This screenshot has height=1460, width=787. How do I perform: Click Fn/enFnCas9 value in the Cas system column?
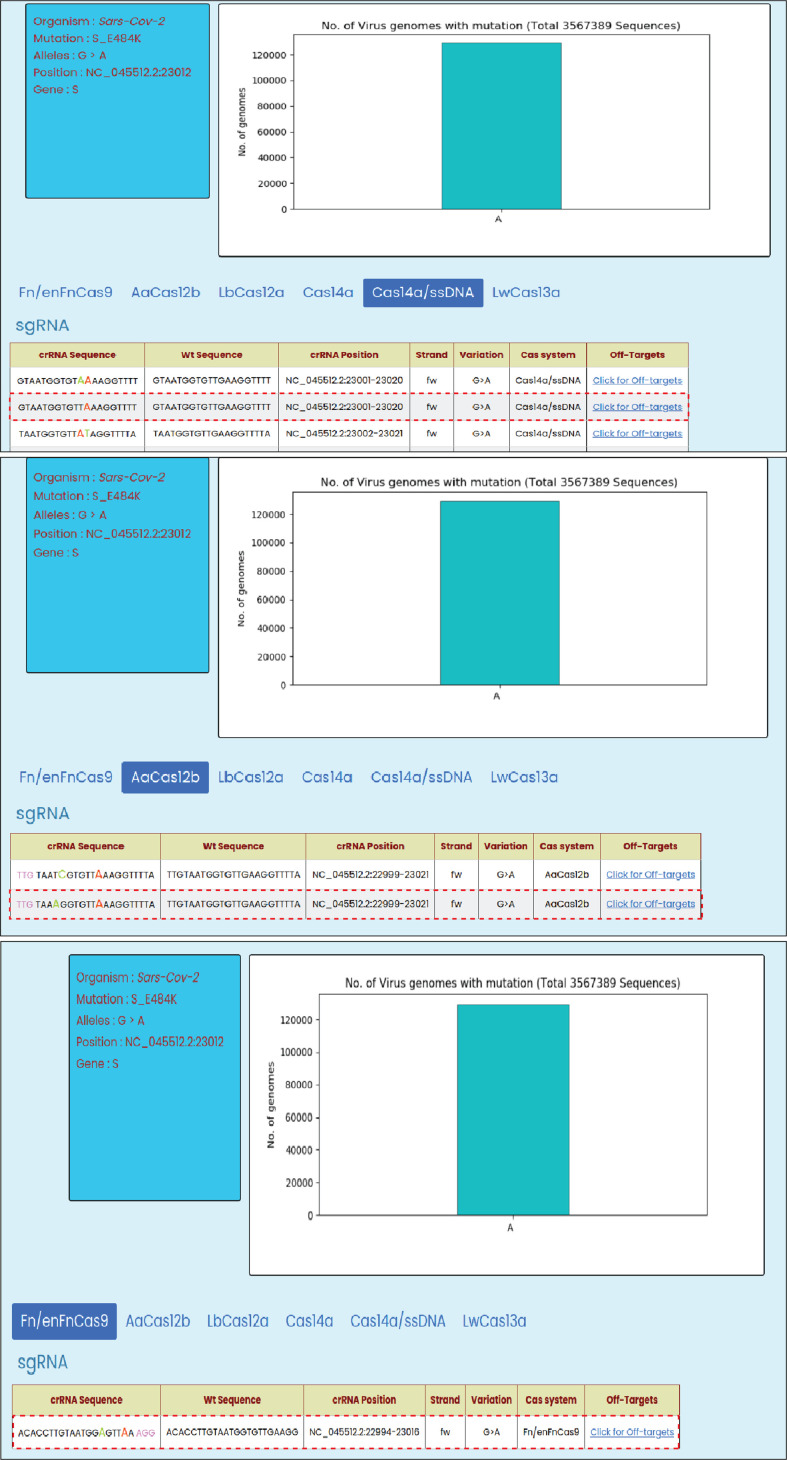point(550,1432)
